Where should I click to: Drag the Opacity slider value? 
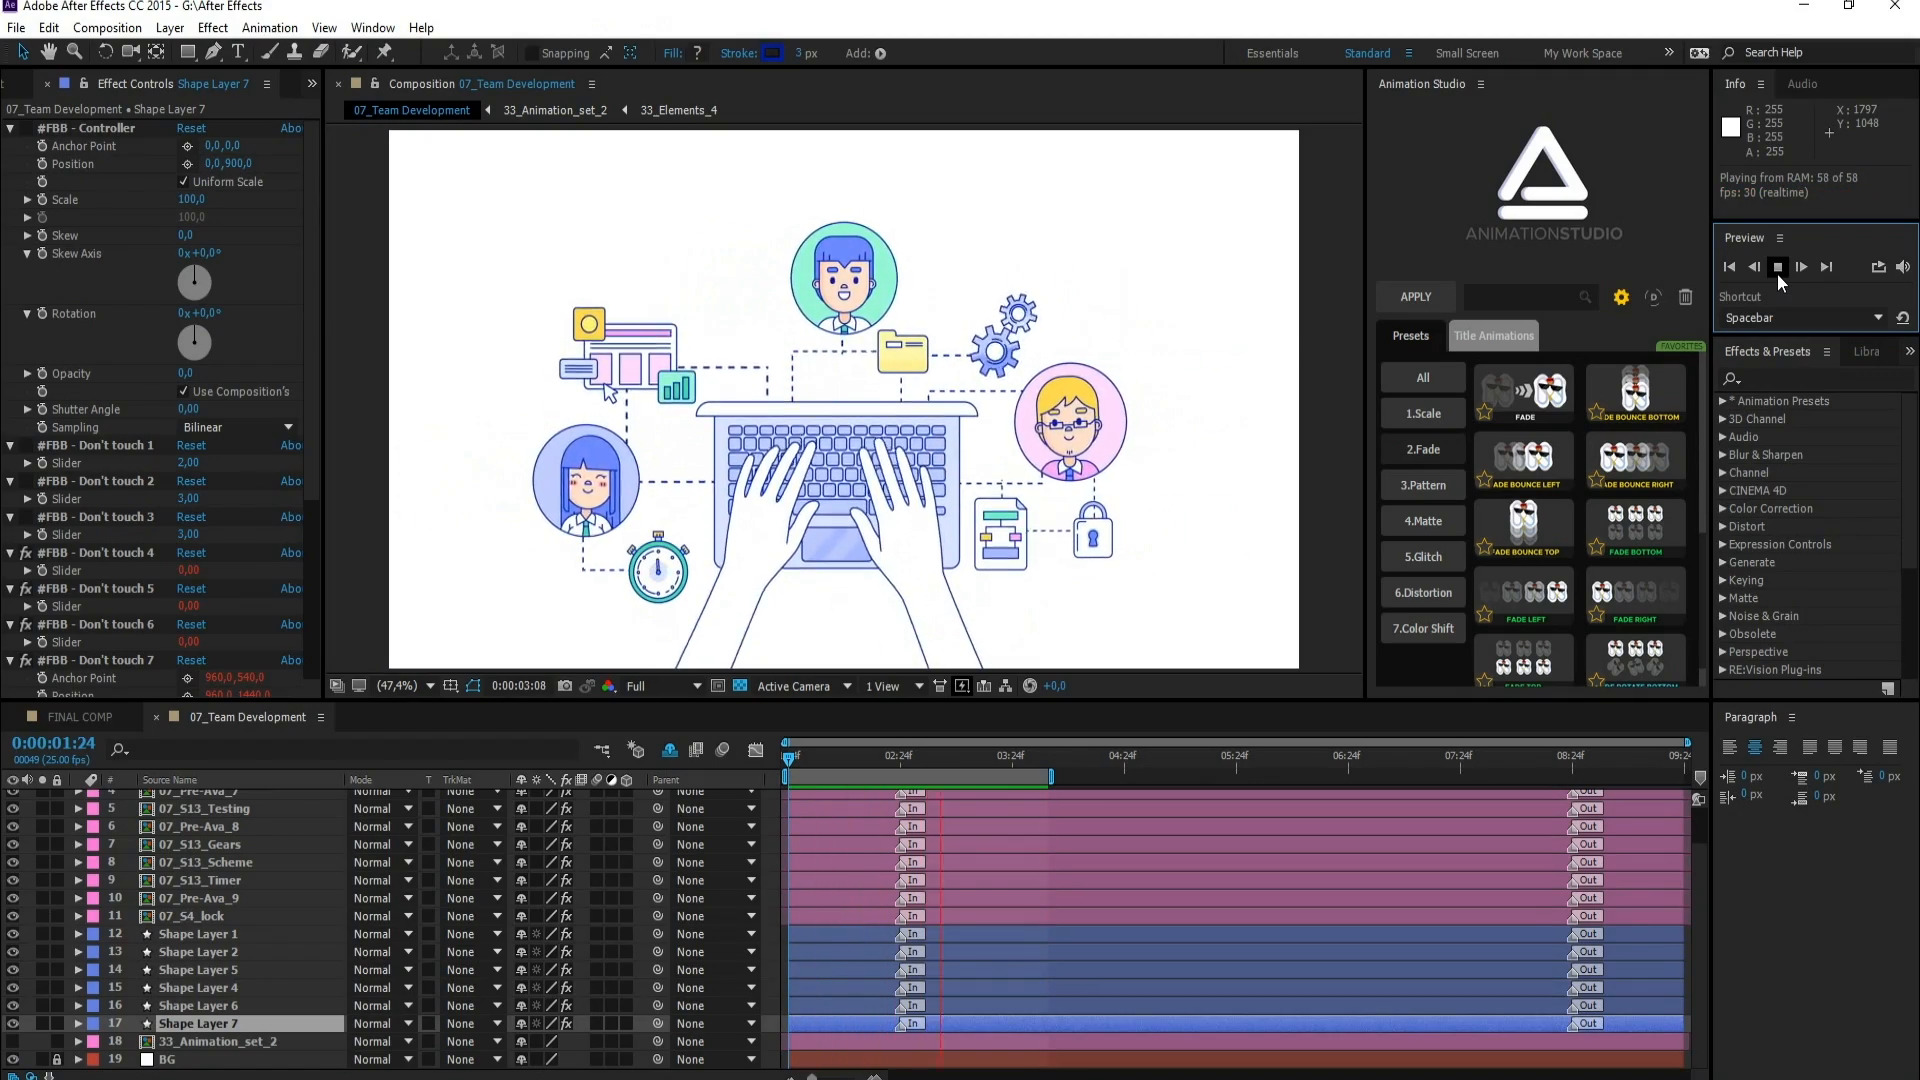point(186,373)
